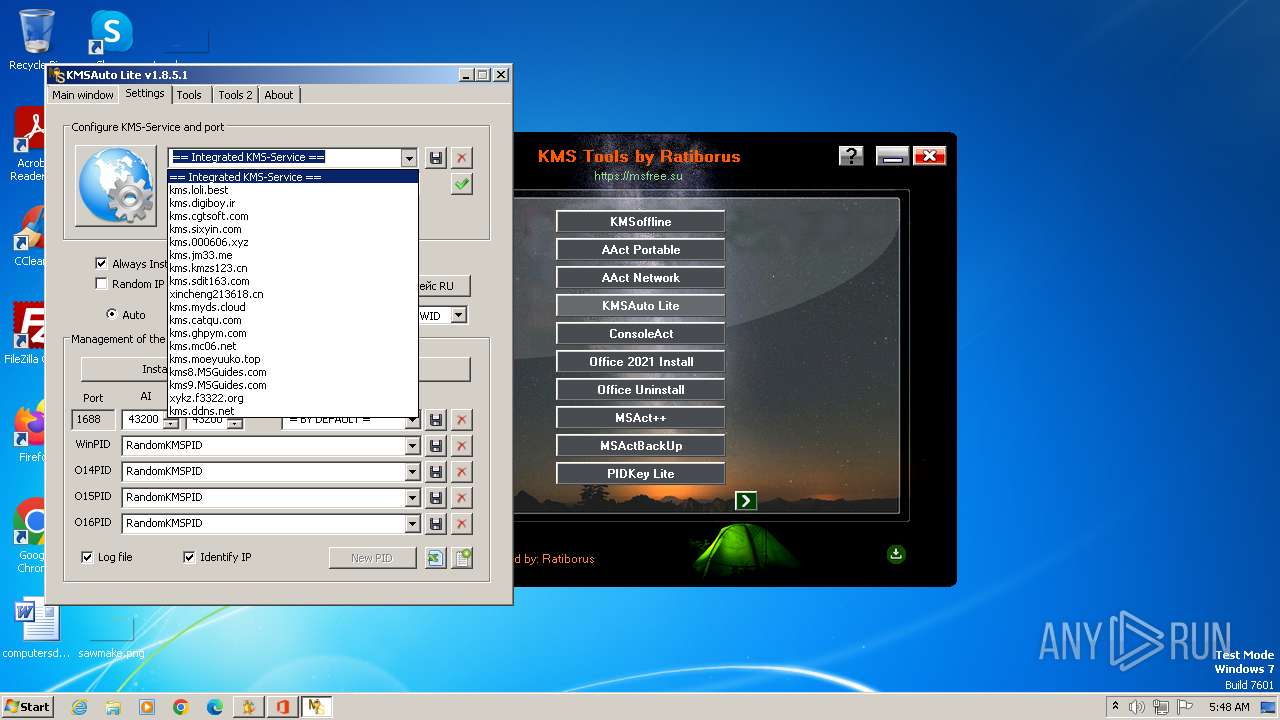Click PIDKey Lite in KMS Tools

coord(641,474)
